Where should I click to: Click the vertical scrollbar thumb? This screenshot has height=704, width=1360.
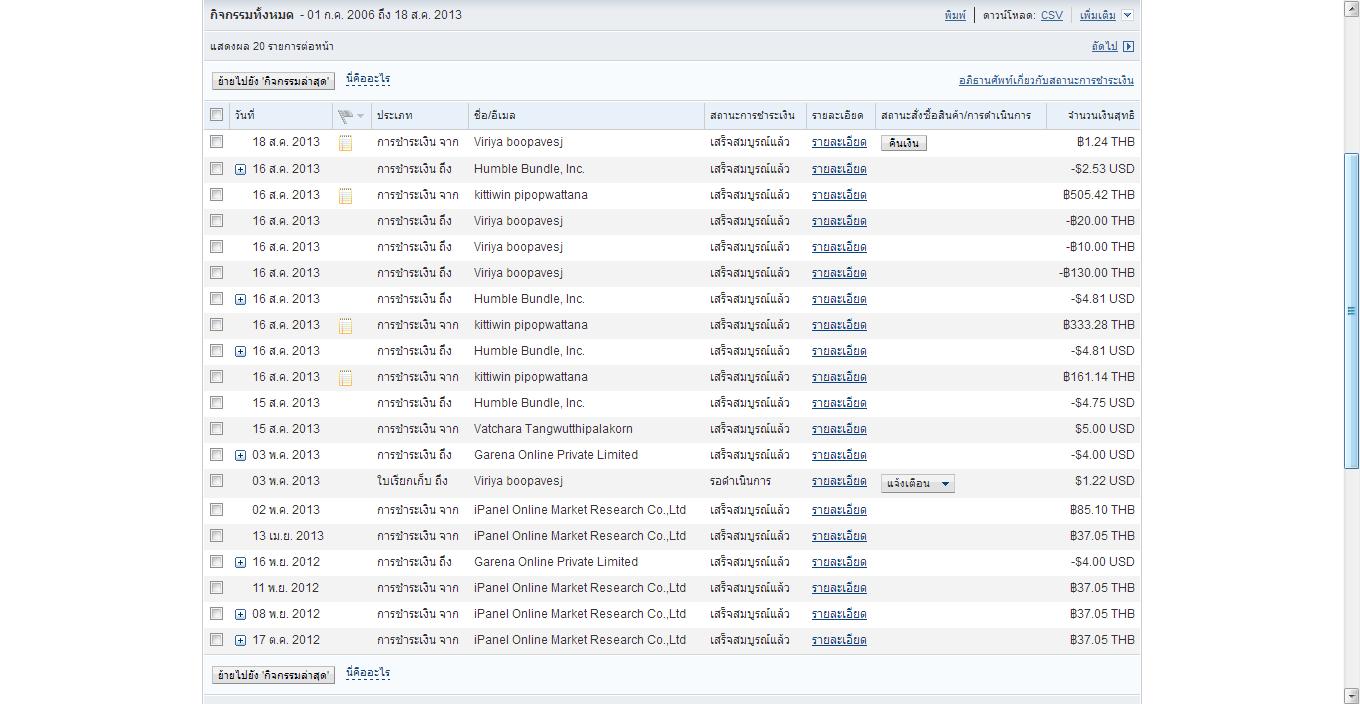coord(1351,311)
